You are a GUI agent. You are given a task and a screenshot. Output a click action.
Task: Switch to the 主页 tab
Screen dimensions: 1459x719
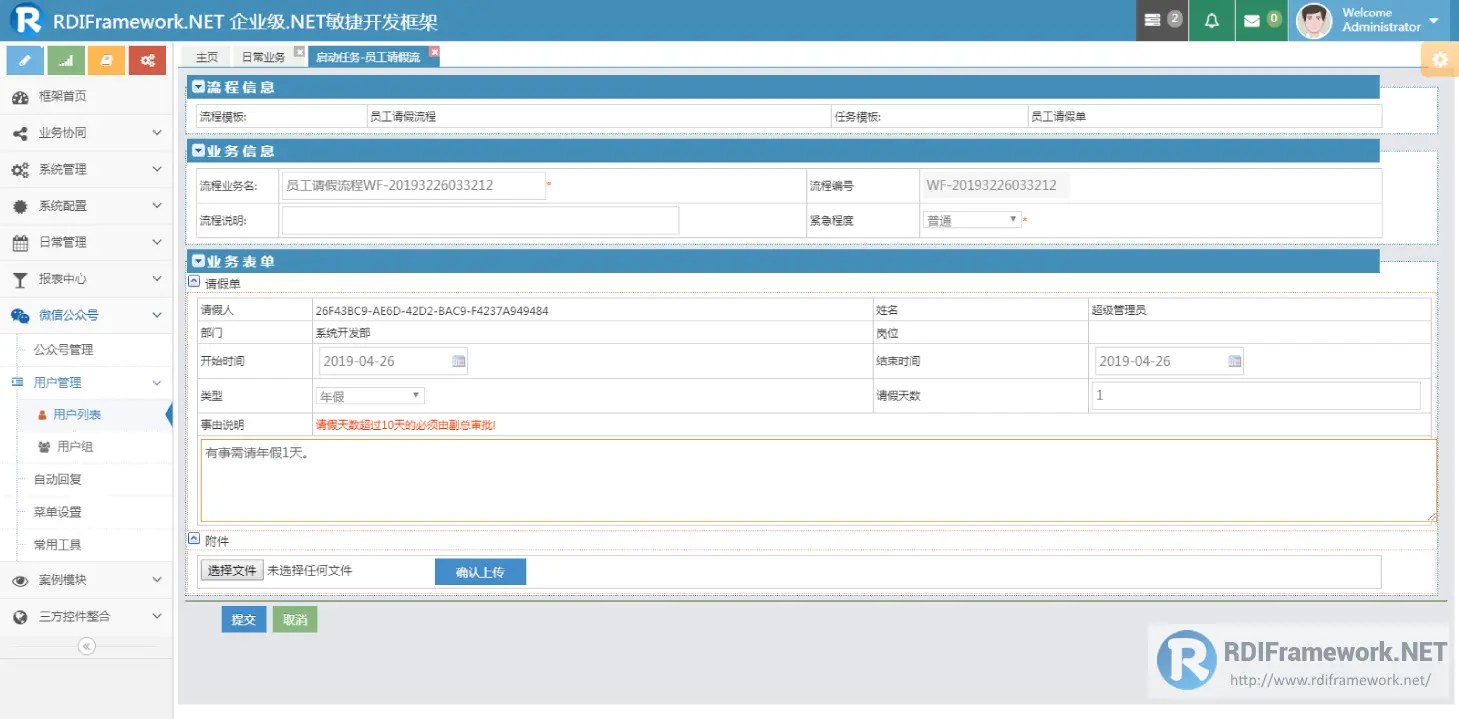pyautogui.click(x=207, y=57)
